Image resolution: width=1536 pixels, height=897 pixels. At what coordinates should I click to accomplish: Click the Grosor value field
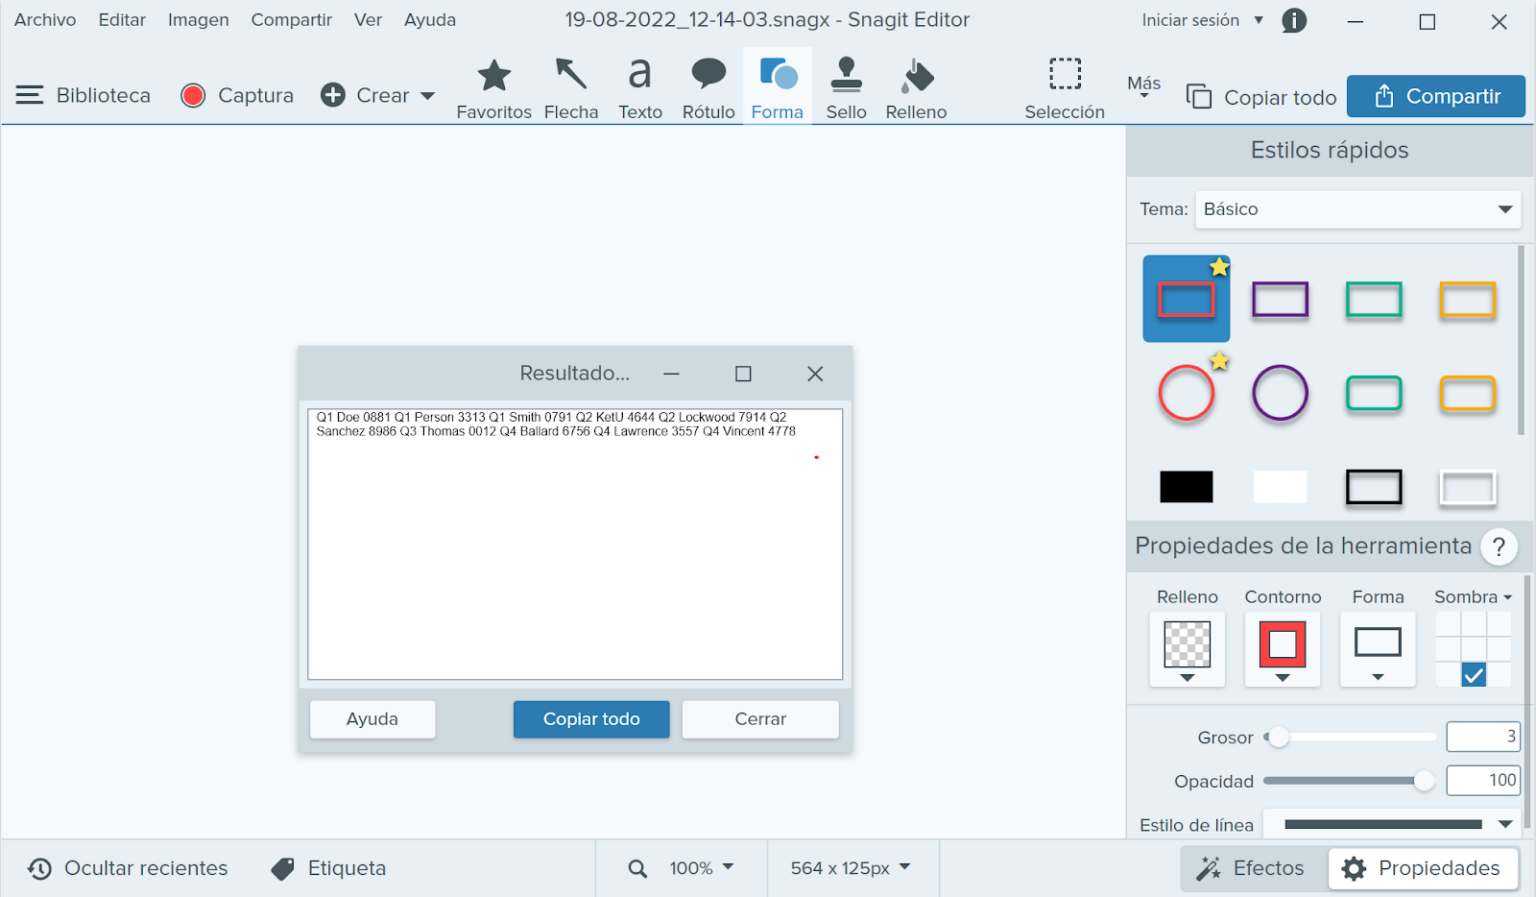click(1483, 737)
